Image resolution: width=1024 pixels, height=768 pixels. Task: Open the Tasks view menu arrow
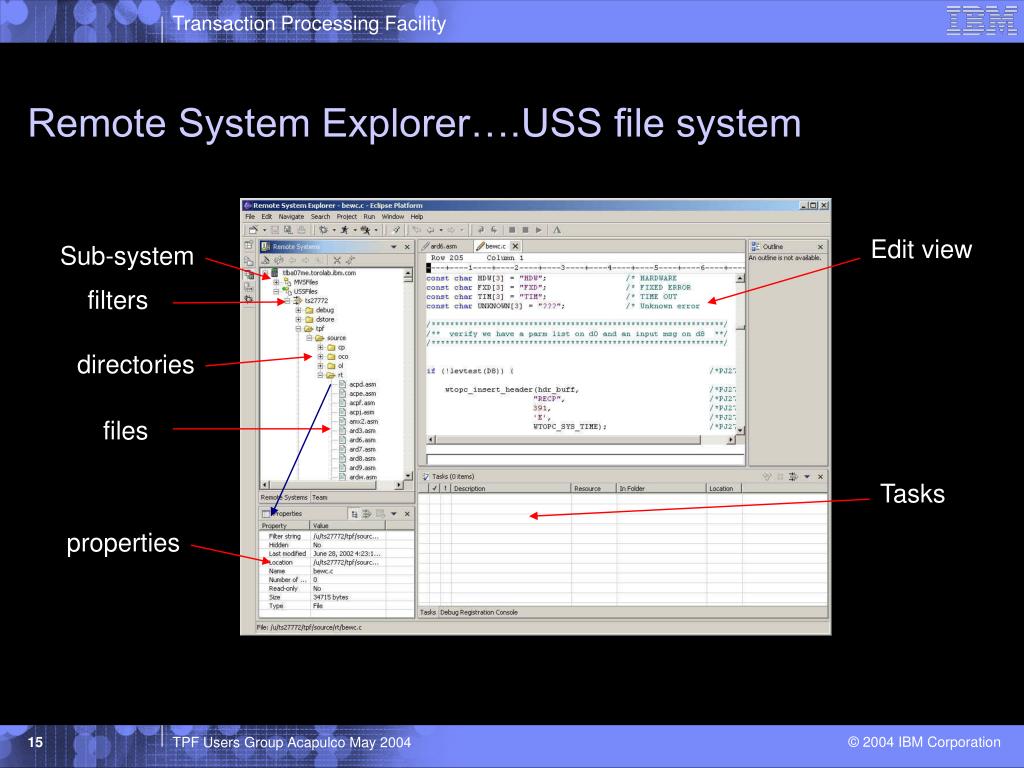pyautogui.click(x=807, y=477)
